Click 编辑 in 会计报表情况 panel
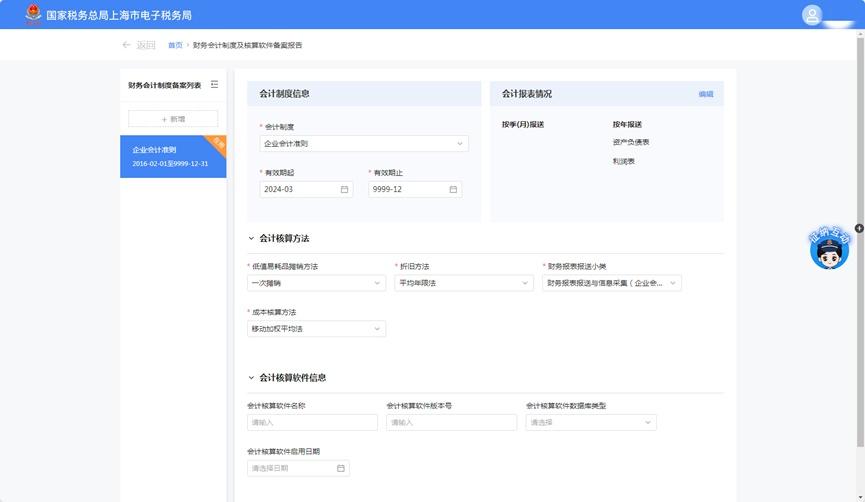865x502 pixels. (x=706, y=94)
